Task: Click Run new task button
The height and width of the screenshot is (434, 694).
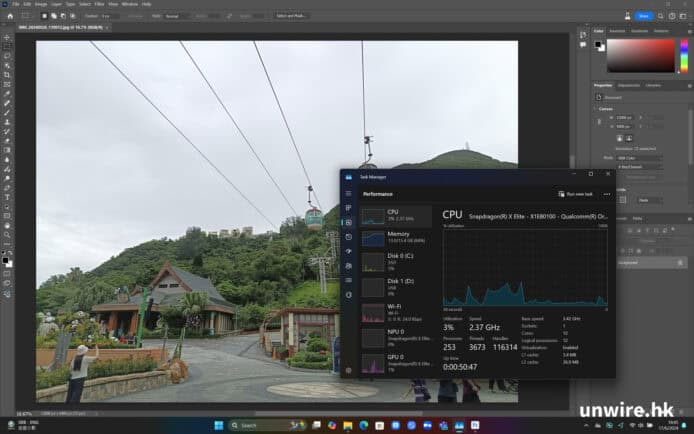Action: tap(575, 194)
